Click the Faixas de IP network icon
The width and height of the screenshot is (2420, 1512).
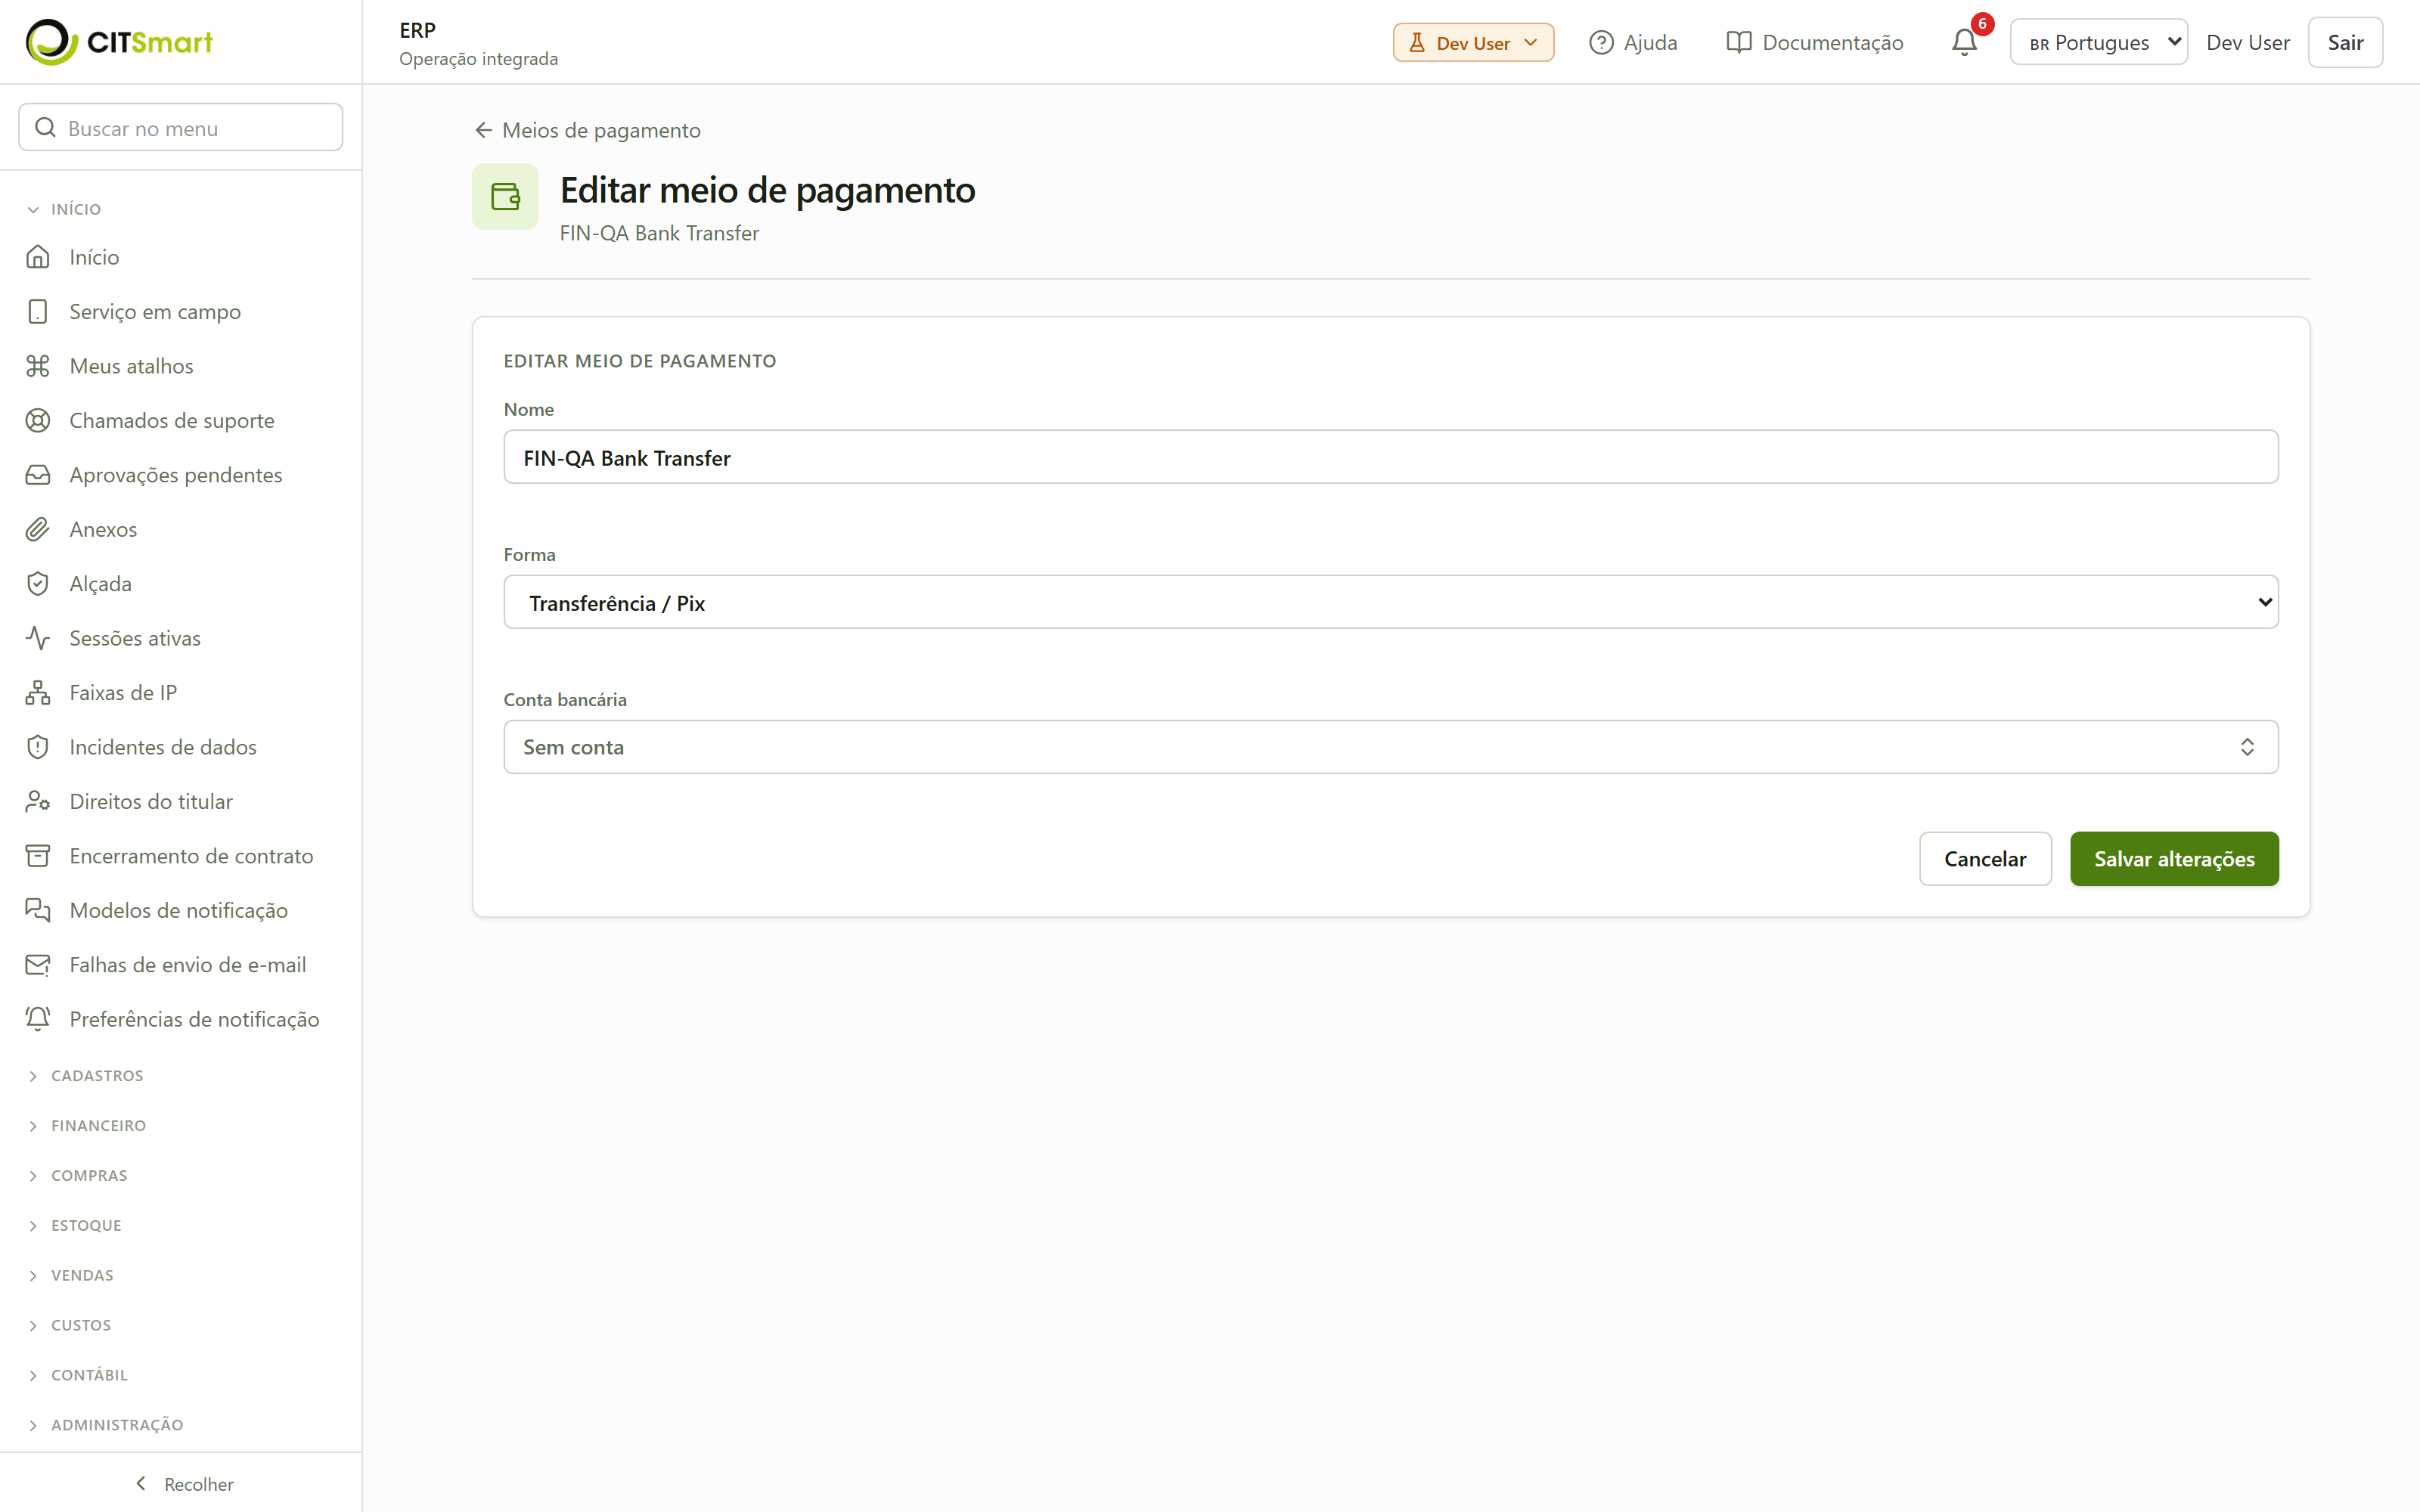coord(38,693)
